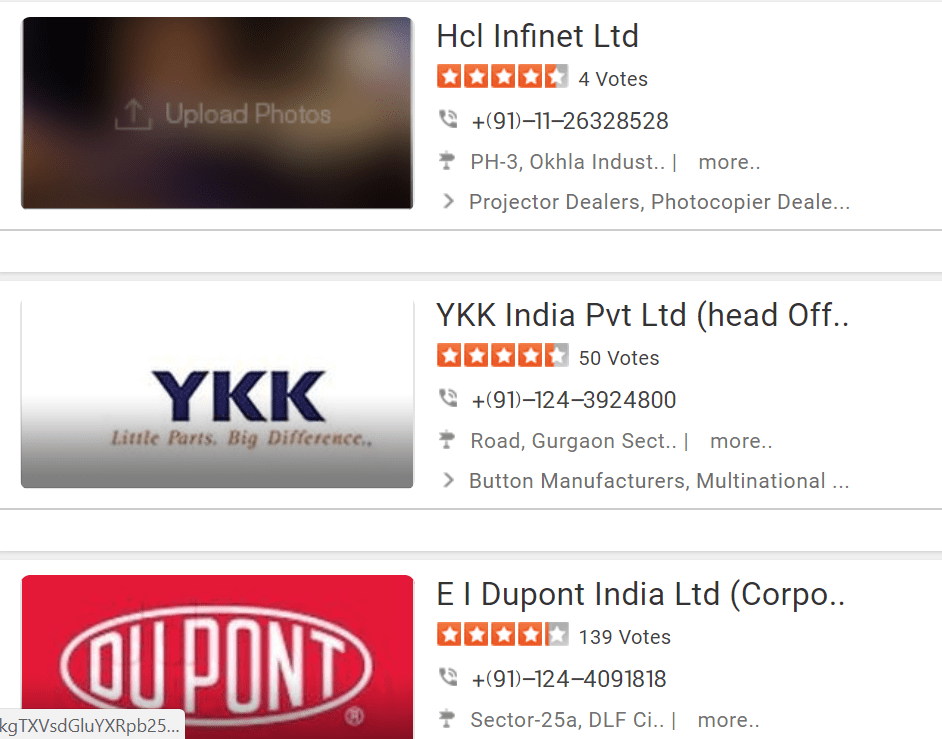Open the Hcl Infinet Ltd listing title

537,36
